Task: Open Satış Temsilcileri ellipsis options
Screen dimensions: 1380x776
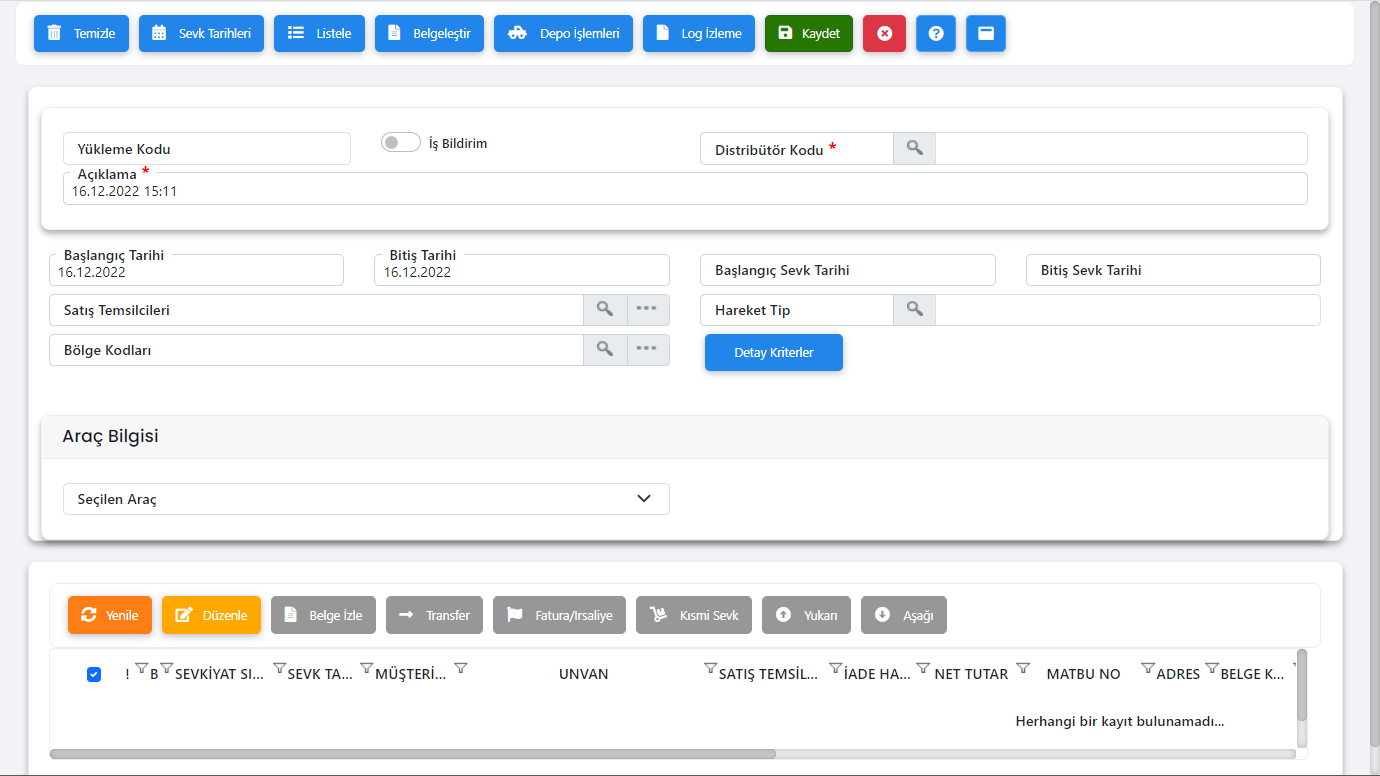Action: 647,309
